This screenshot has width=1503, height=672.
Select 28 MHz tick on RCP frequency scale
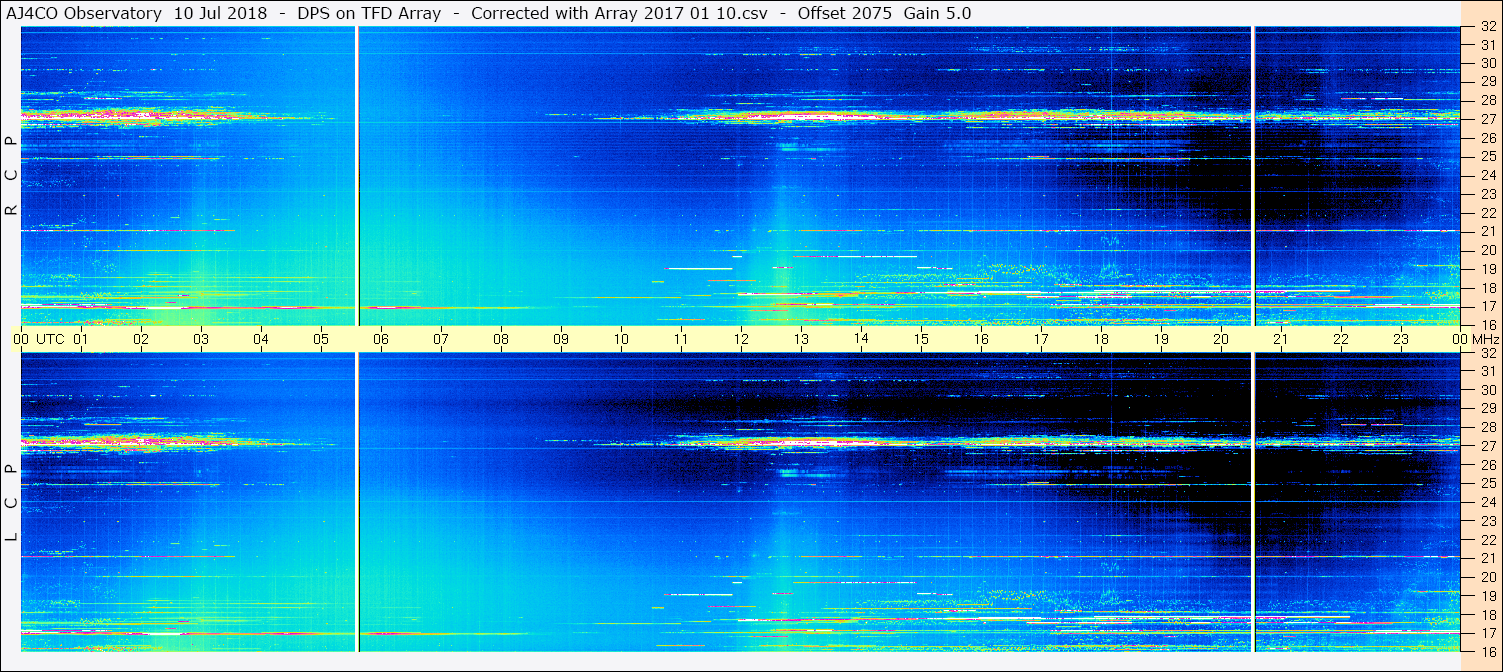tap(1487, 100)
